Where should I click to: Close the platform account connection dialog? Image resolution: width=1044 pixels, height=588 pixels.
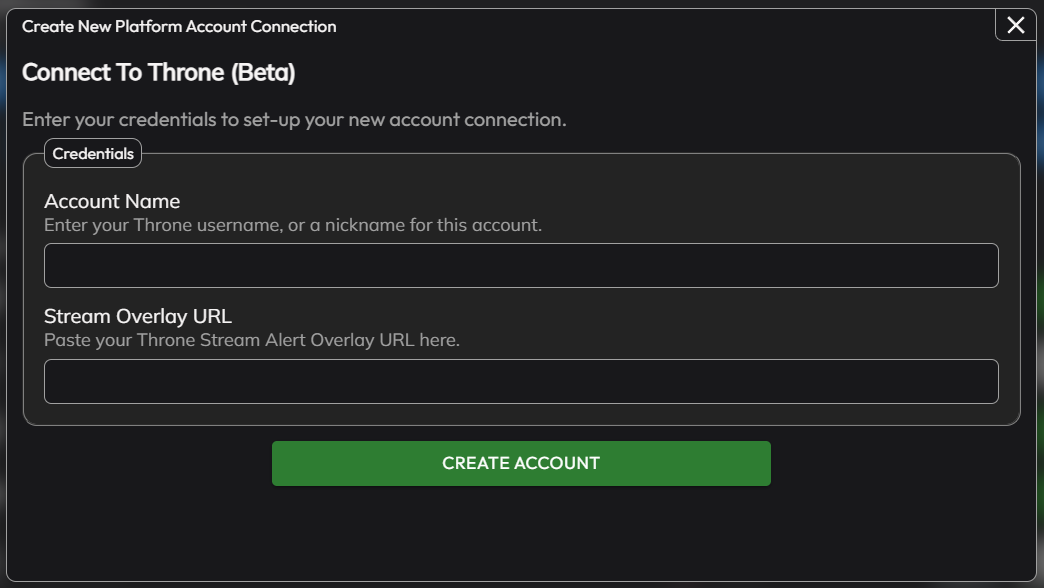click(x=1015, y=25)
